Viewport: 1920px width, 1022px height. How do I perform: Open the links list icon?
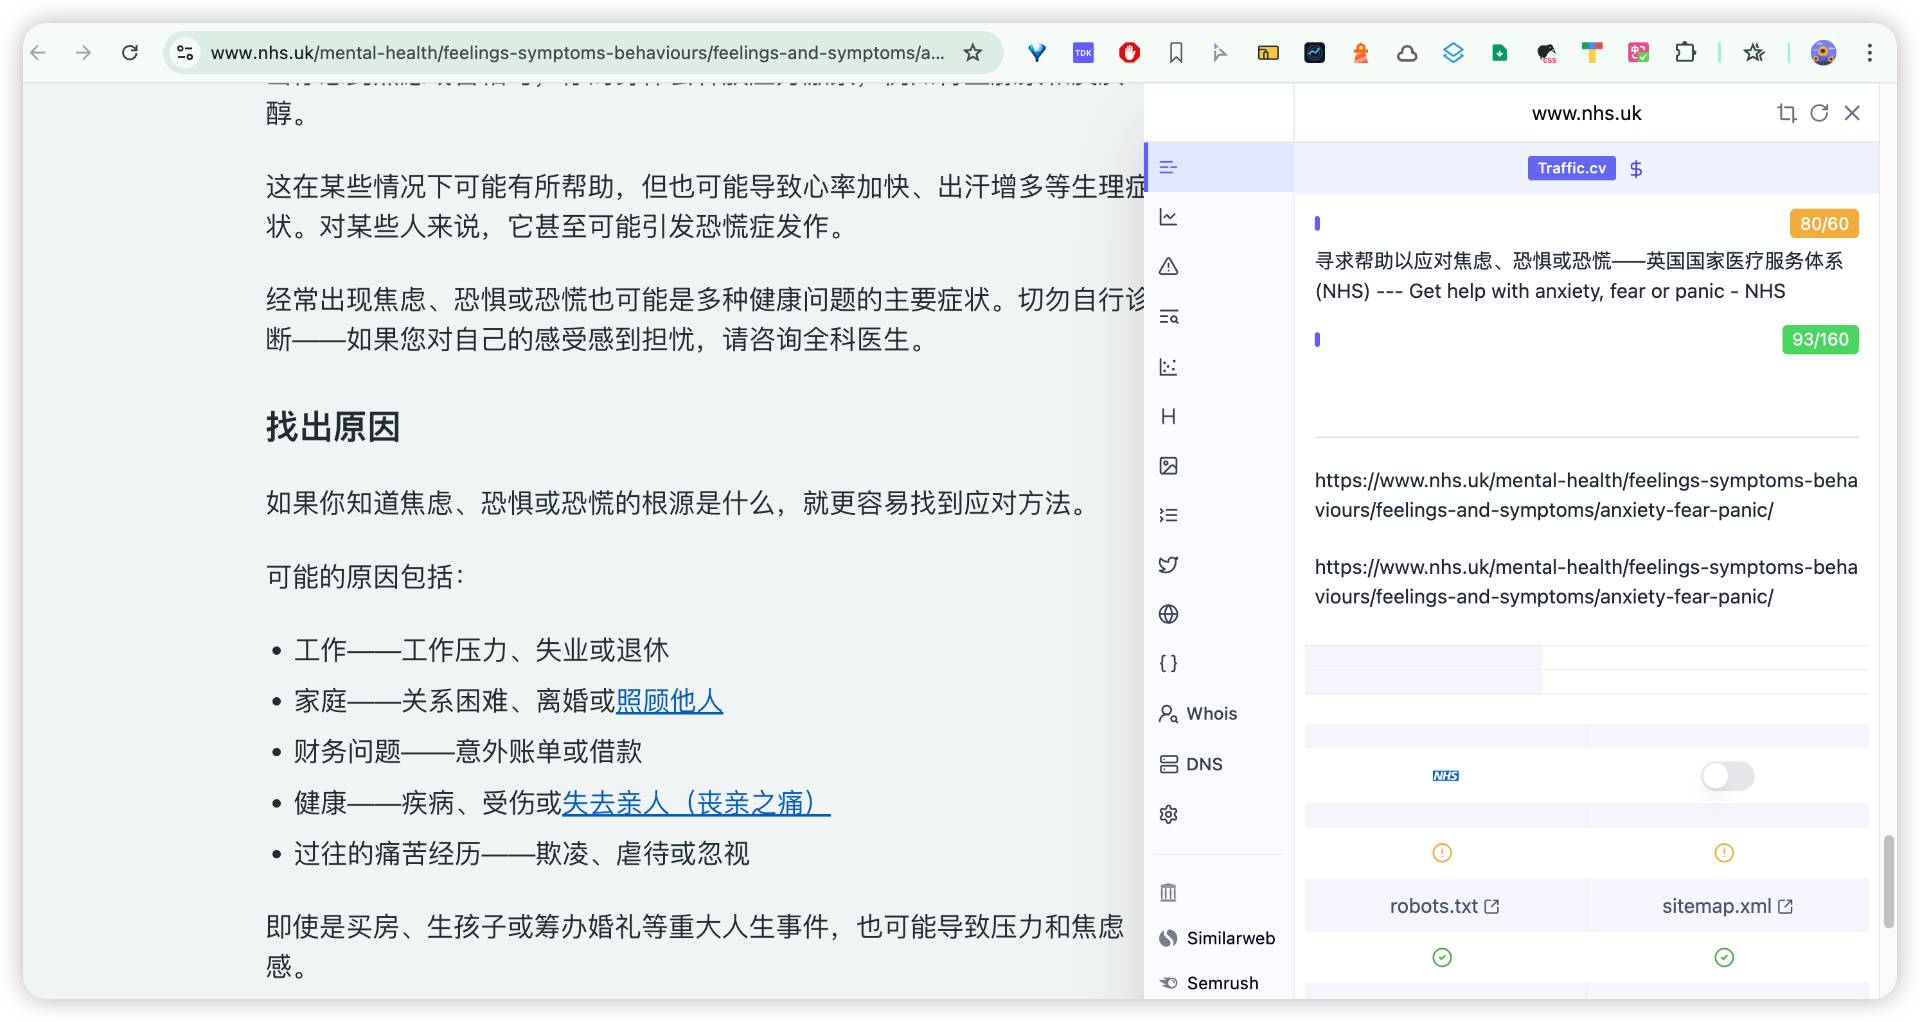click(1168, 515)
